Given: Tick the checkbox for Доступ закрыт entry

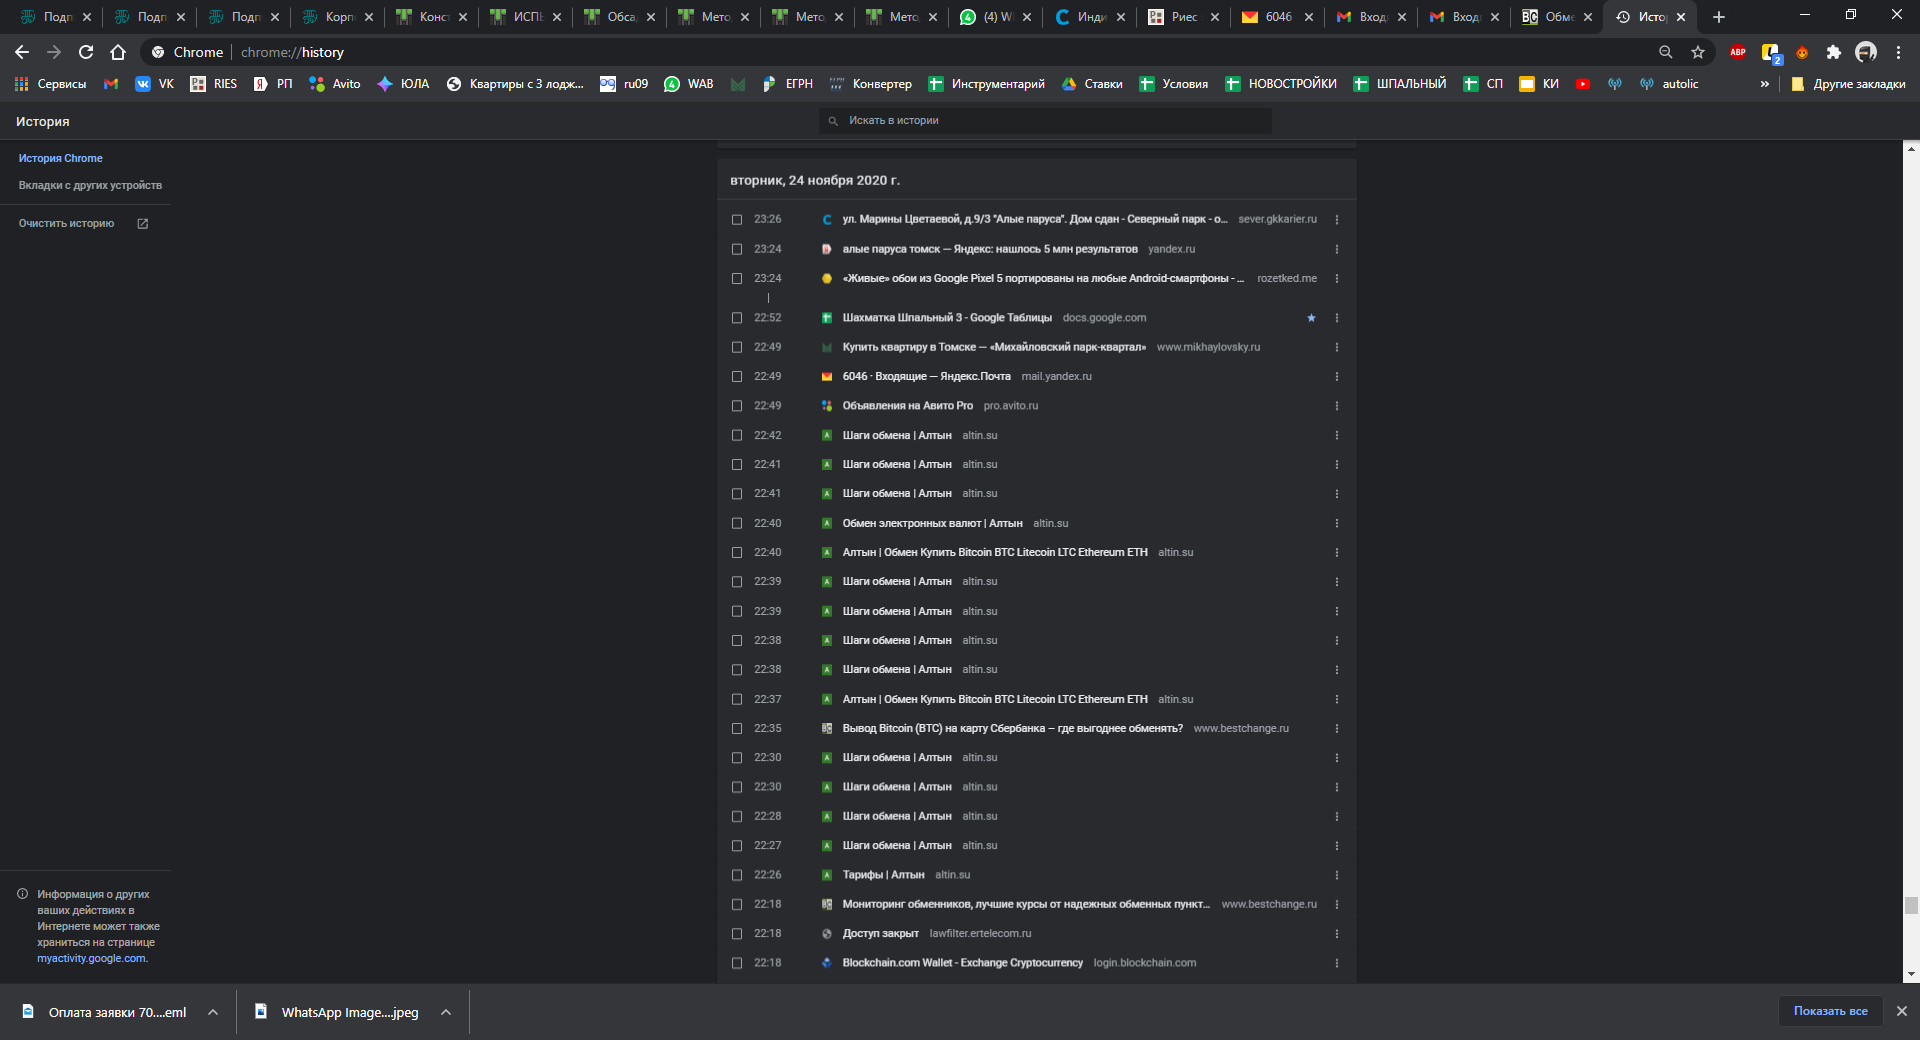Looking at the screenshot, I should [x=737, y=934].
